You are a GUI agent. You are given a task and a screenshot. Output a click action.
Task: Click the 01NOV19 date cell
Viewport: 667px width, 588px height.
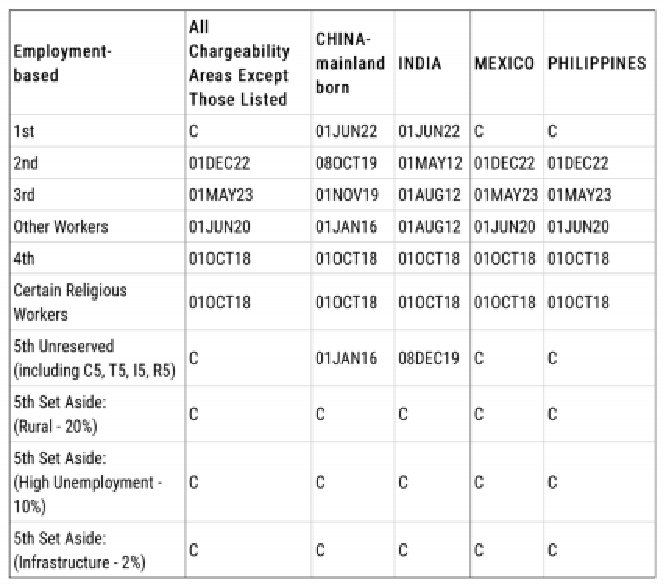346,195
